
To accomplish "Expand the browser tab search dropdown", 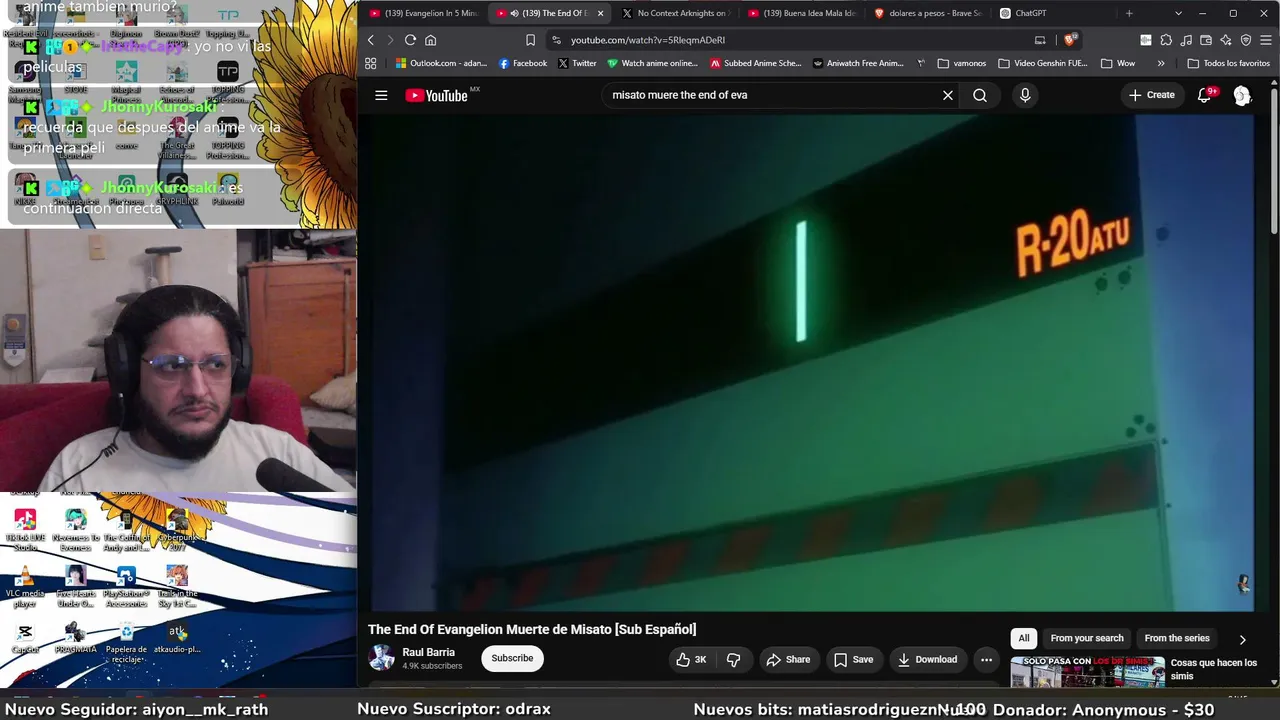I will [1178, 13].
